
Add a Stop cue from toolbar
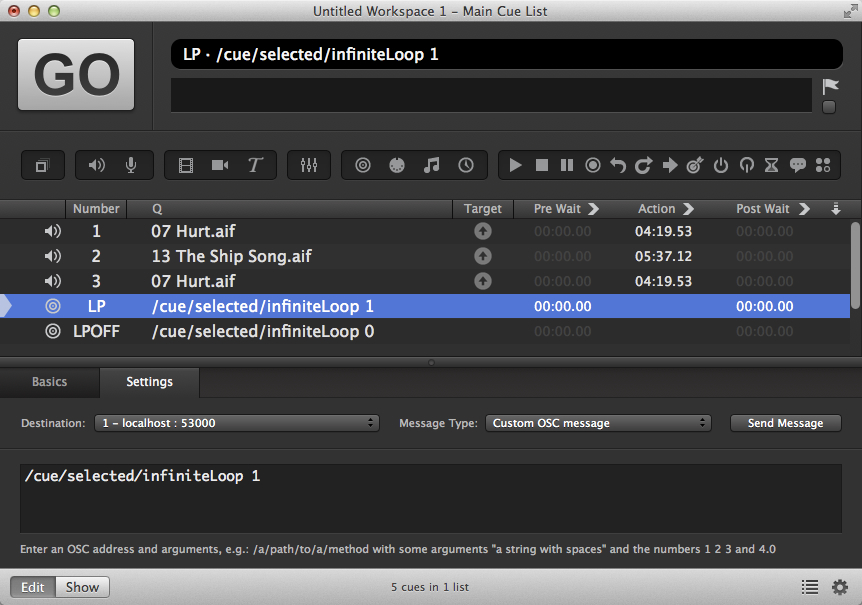pos(542,165)
